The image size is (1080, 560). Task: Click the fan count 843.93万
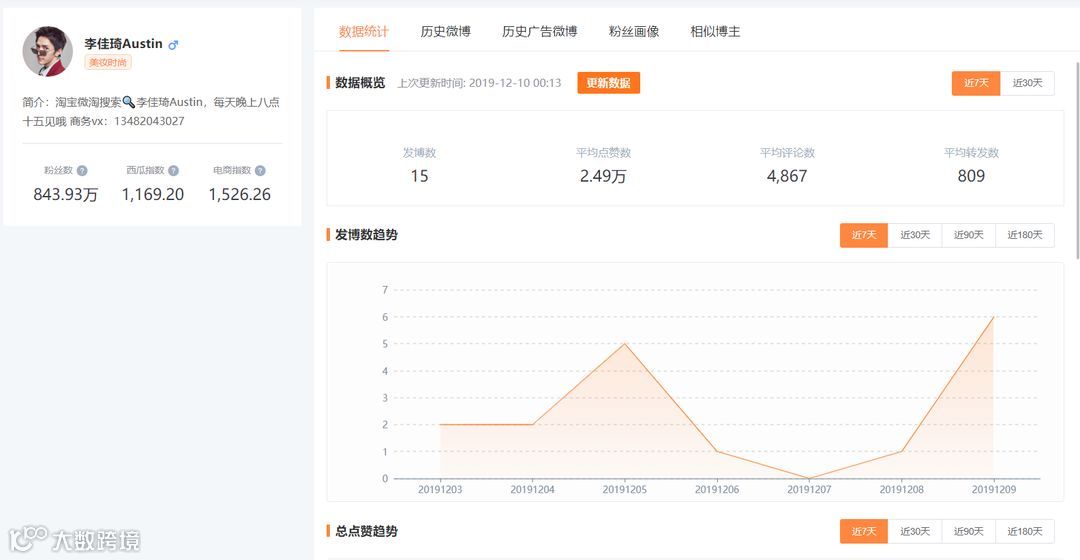point(65,195)
